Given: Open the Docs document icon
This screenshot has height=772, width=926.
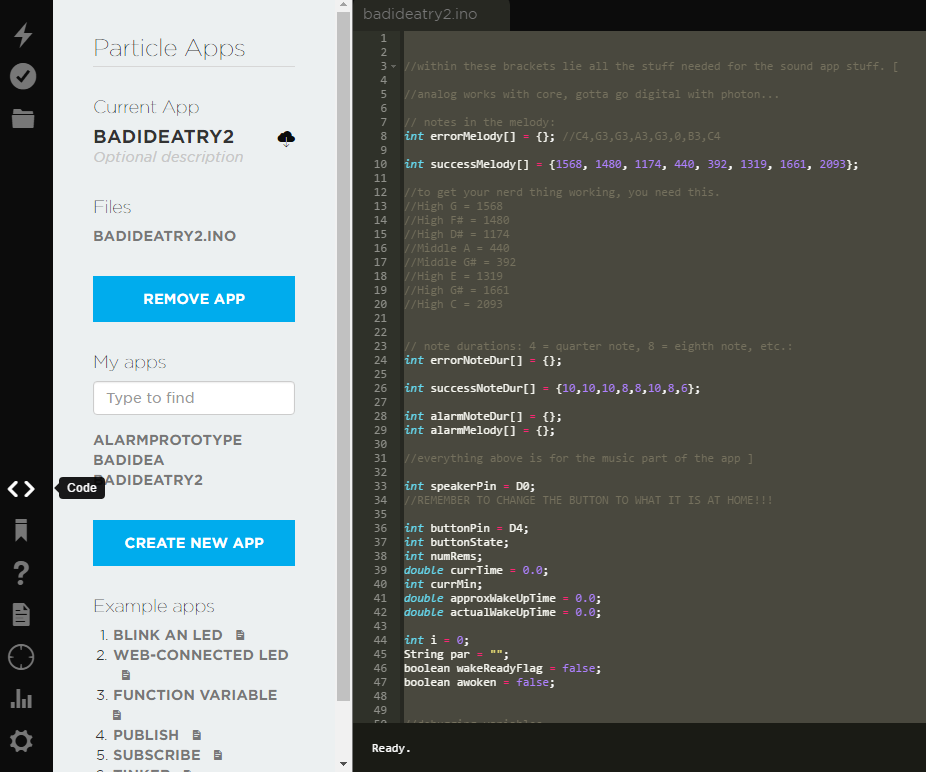Looking at the screenshot, I should 21,614.
